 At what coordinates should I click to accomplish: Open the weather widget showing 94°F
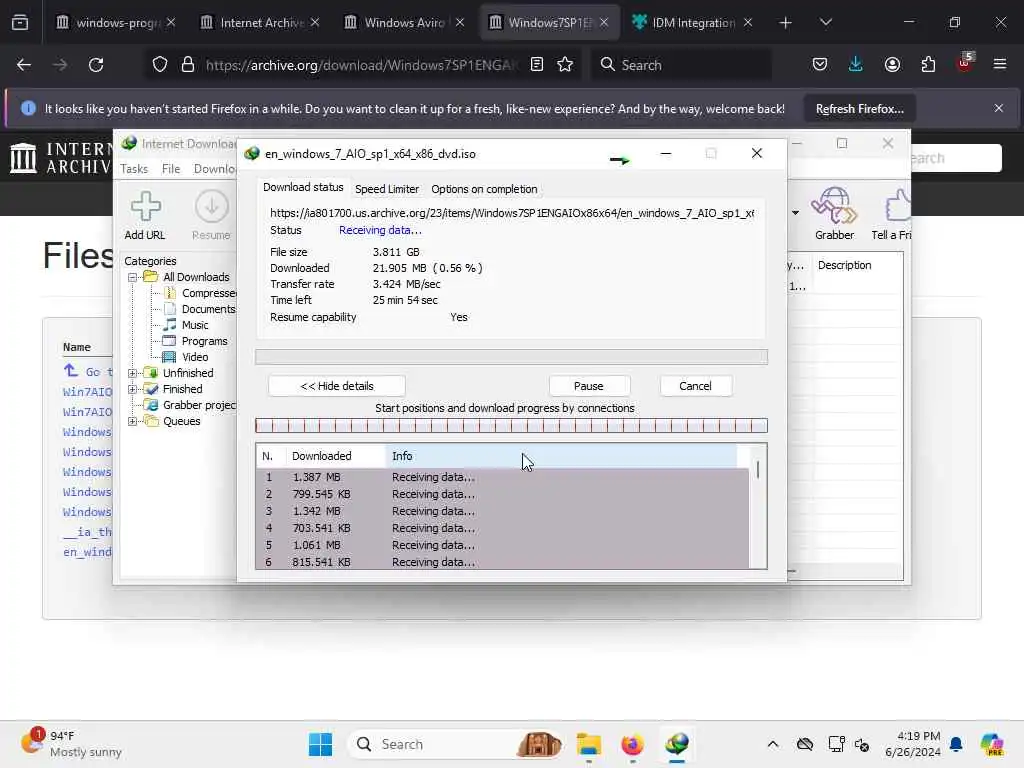point(73,744)
